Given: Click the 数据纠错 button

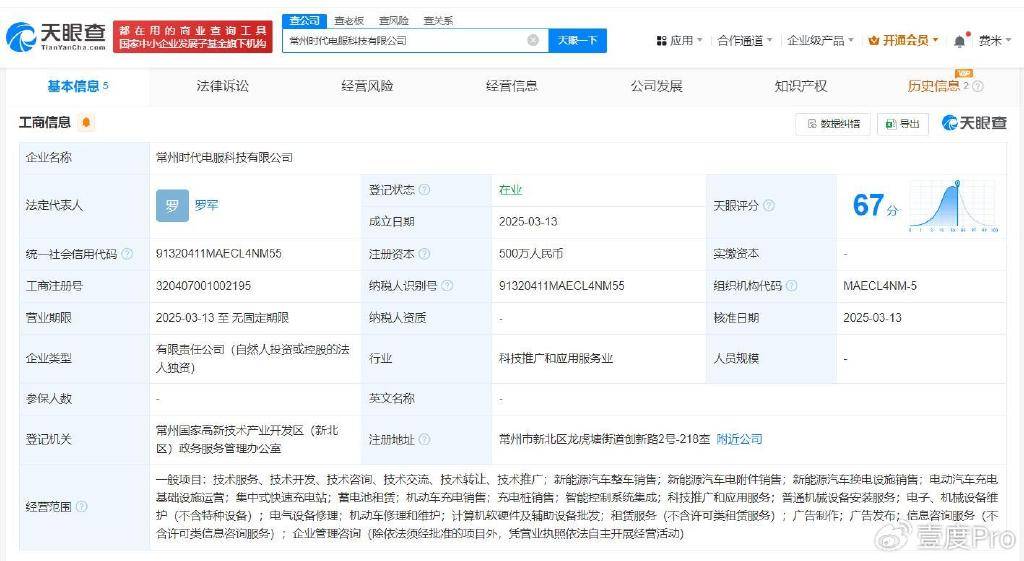Looking at the screenshot, I should point(833,123).
